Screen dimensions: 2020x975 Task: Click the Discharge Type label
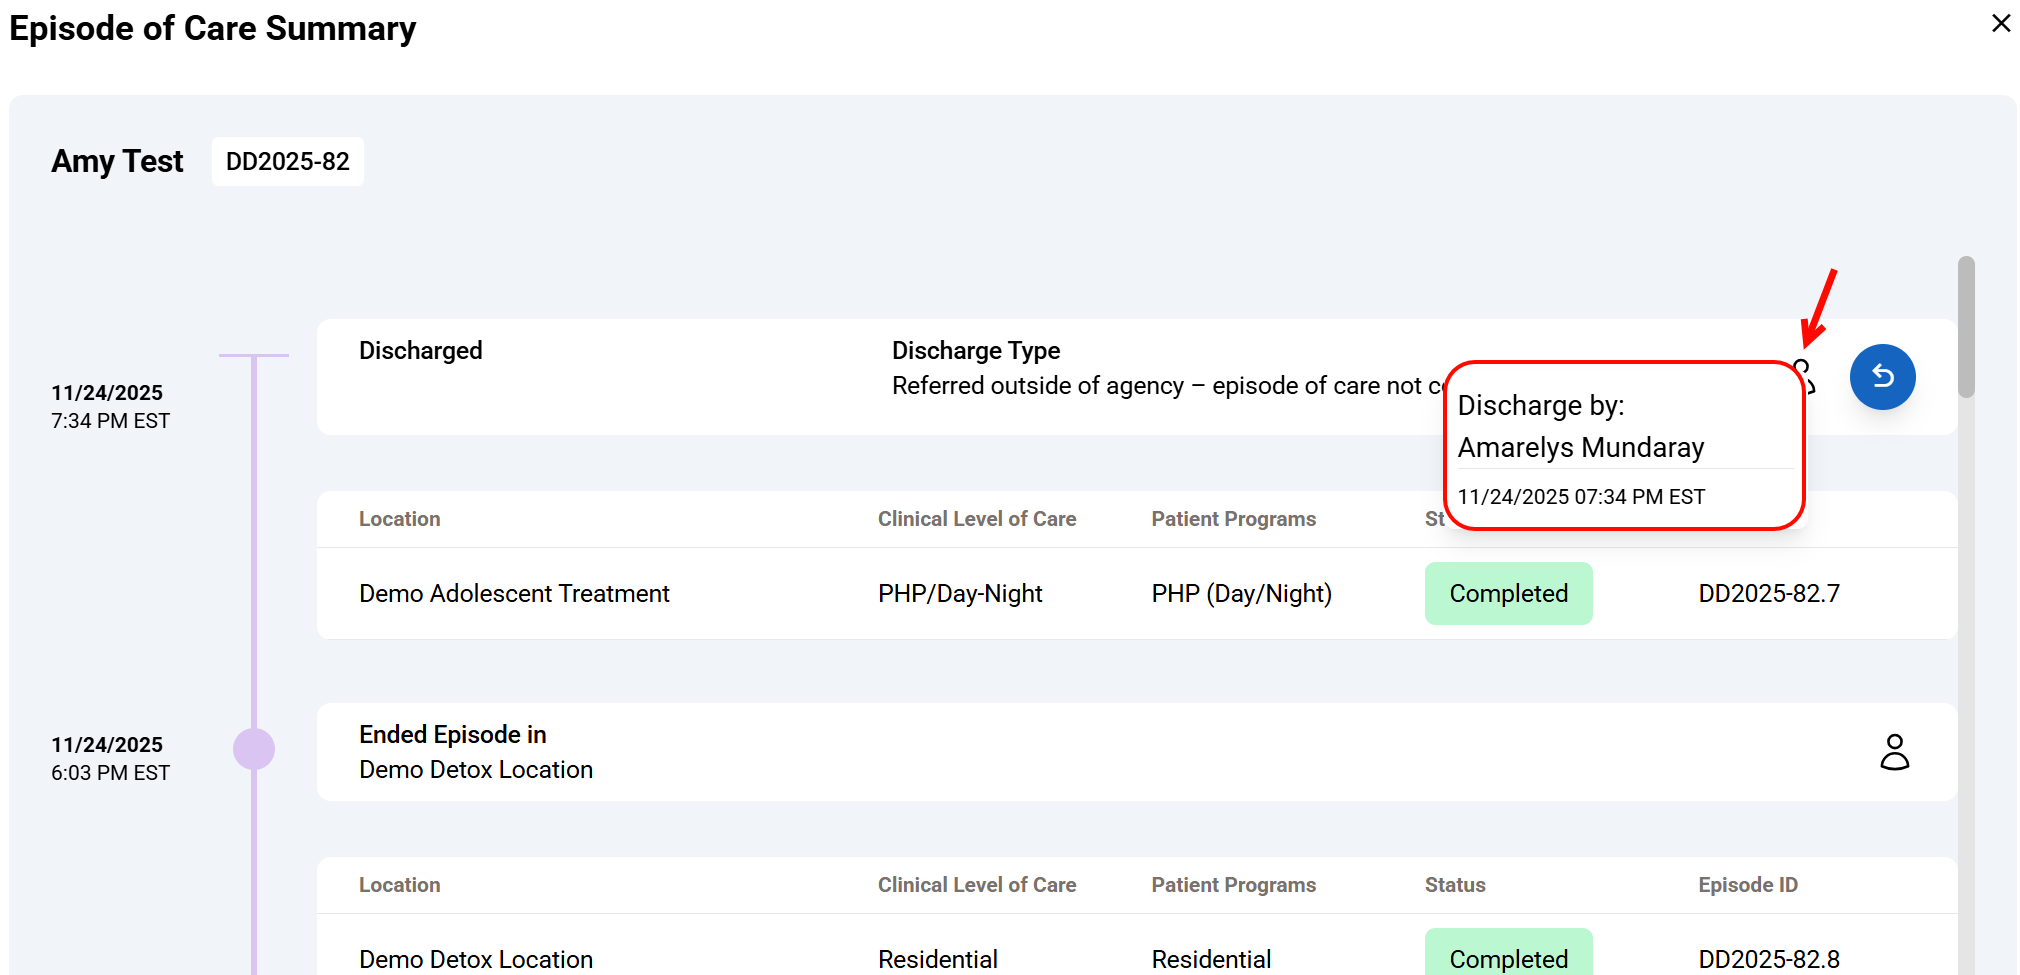coord(975,351)
